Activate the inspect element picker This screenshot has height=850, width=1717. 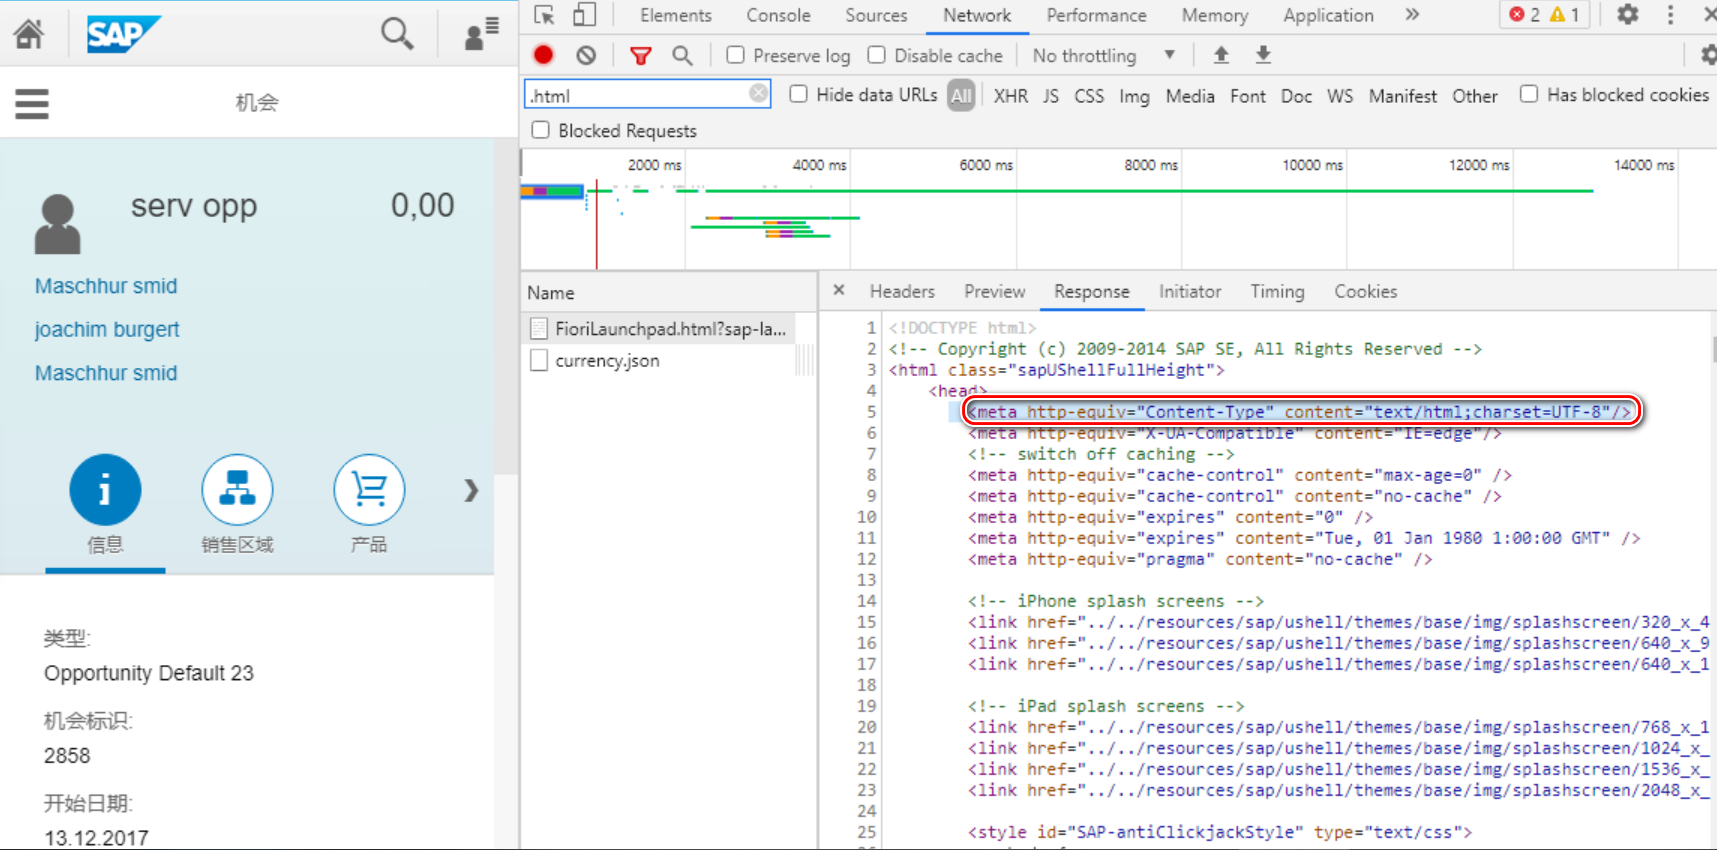(544, 15)
